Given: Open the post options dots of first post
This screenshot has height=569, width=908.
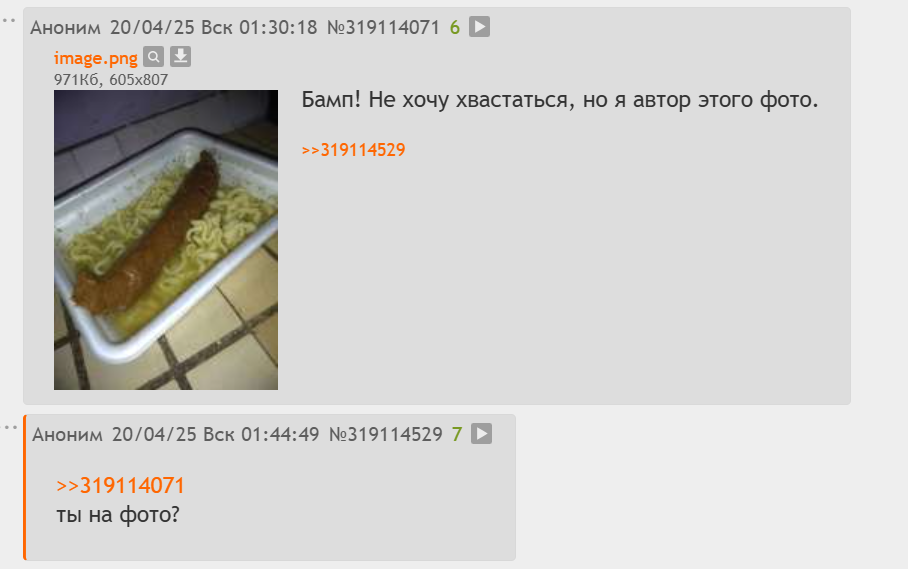Looking at the screenshot, I should coord(9,21).
